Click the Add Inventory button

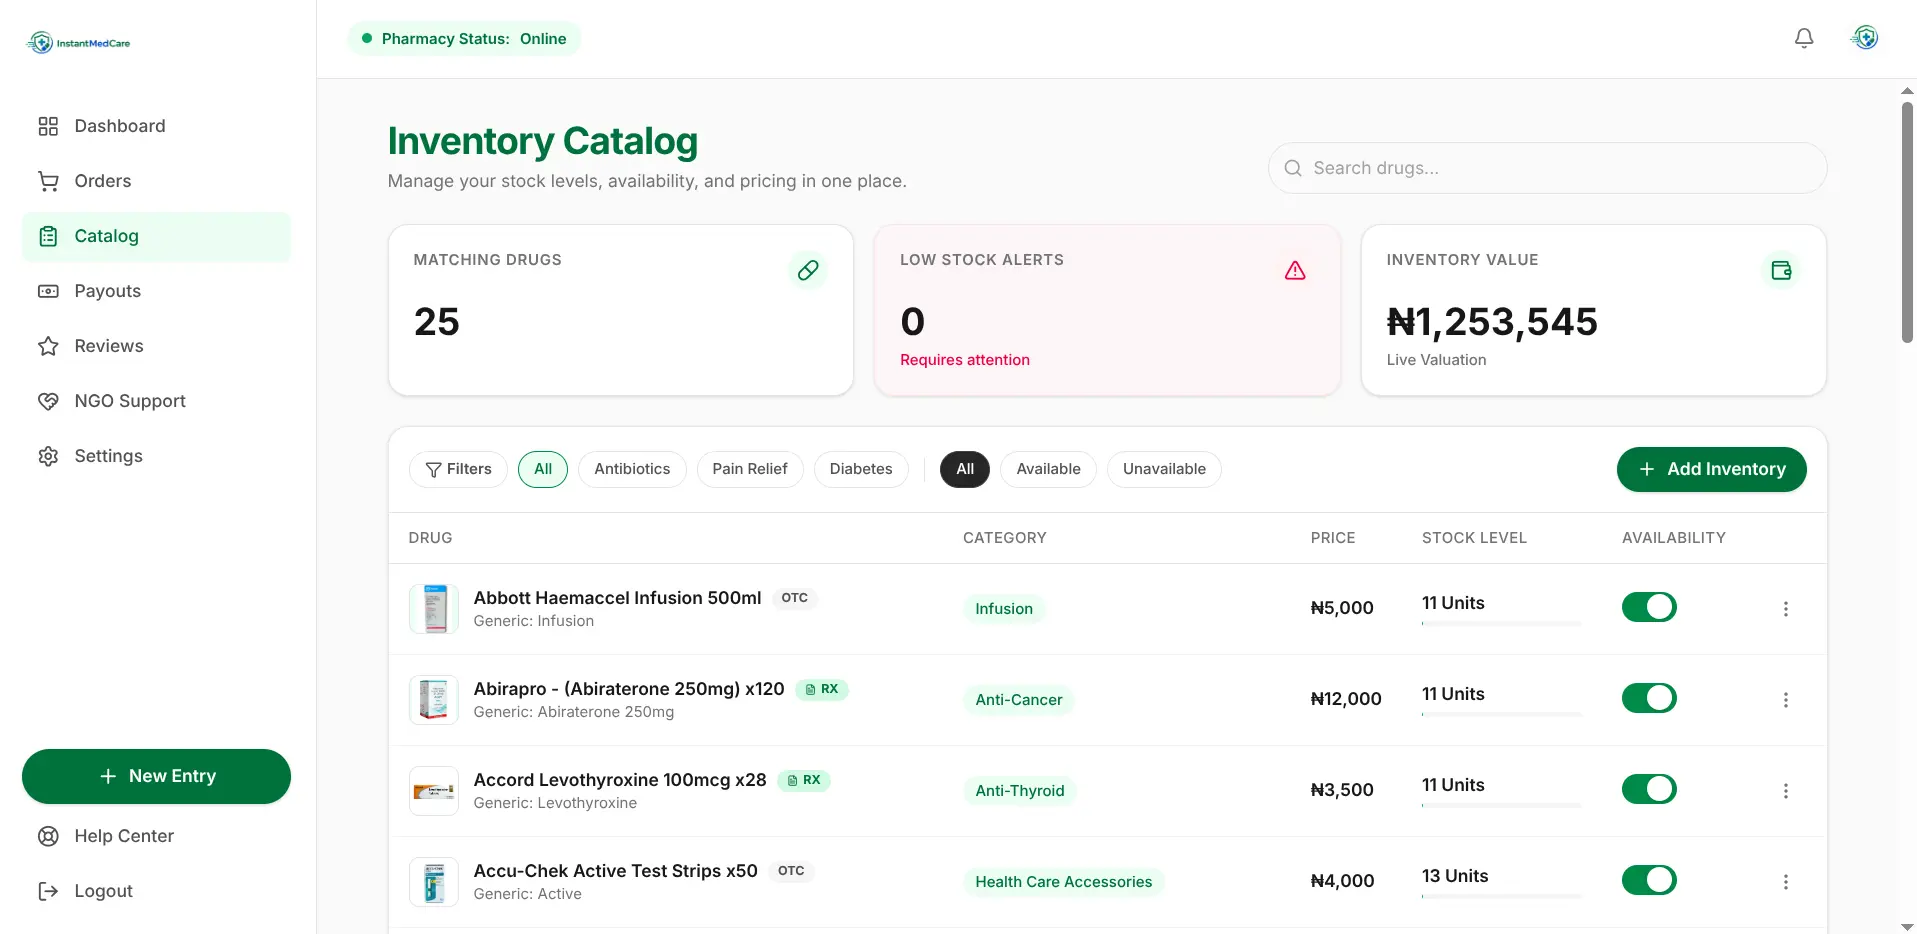point(1711,469)
